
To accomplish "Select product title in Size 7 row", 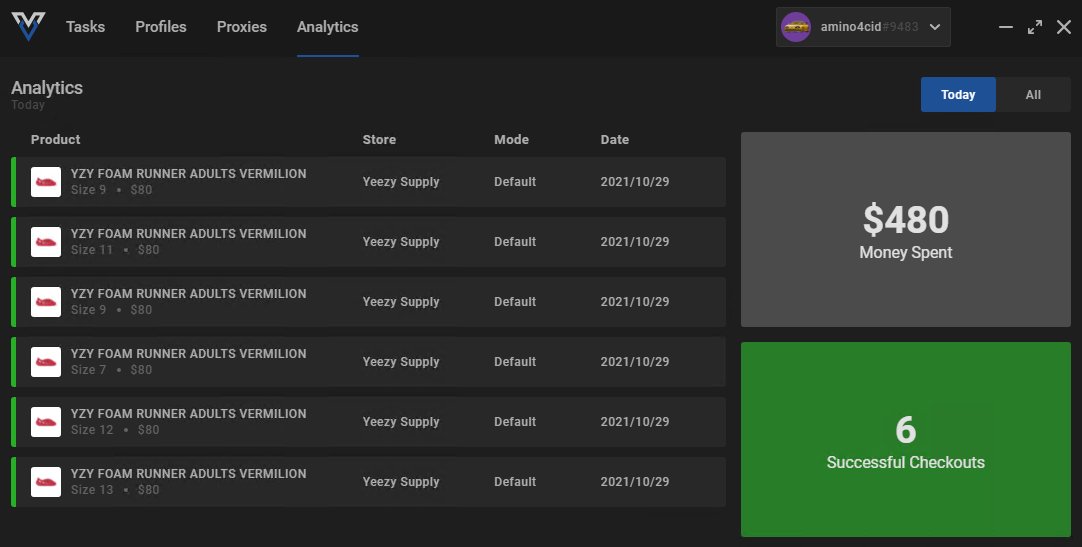I will click(x=188, y=354).
